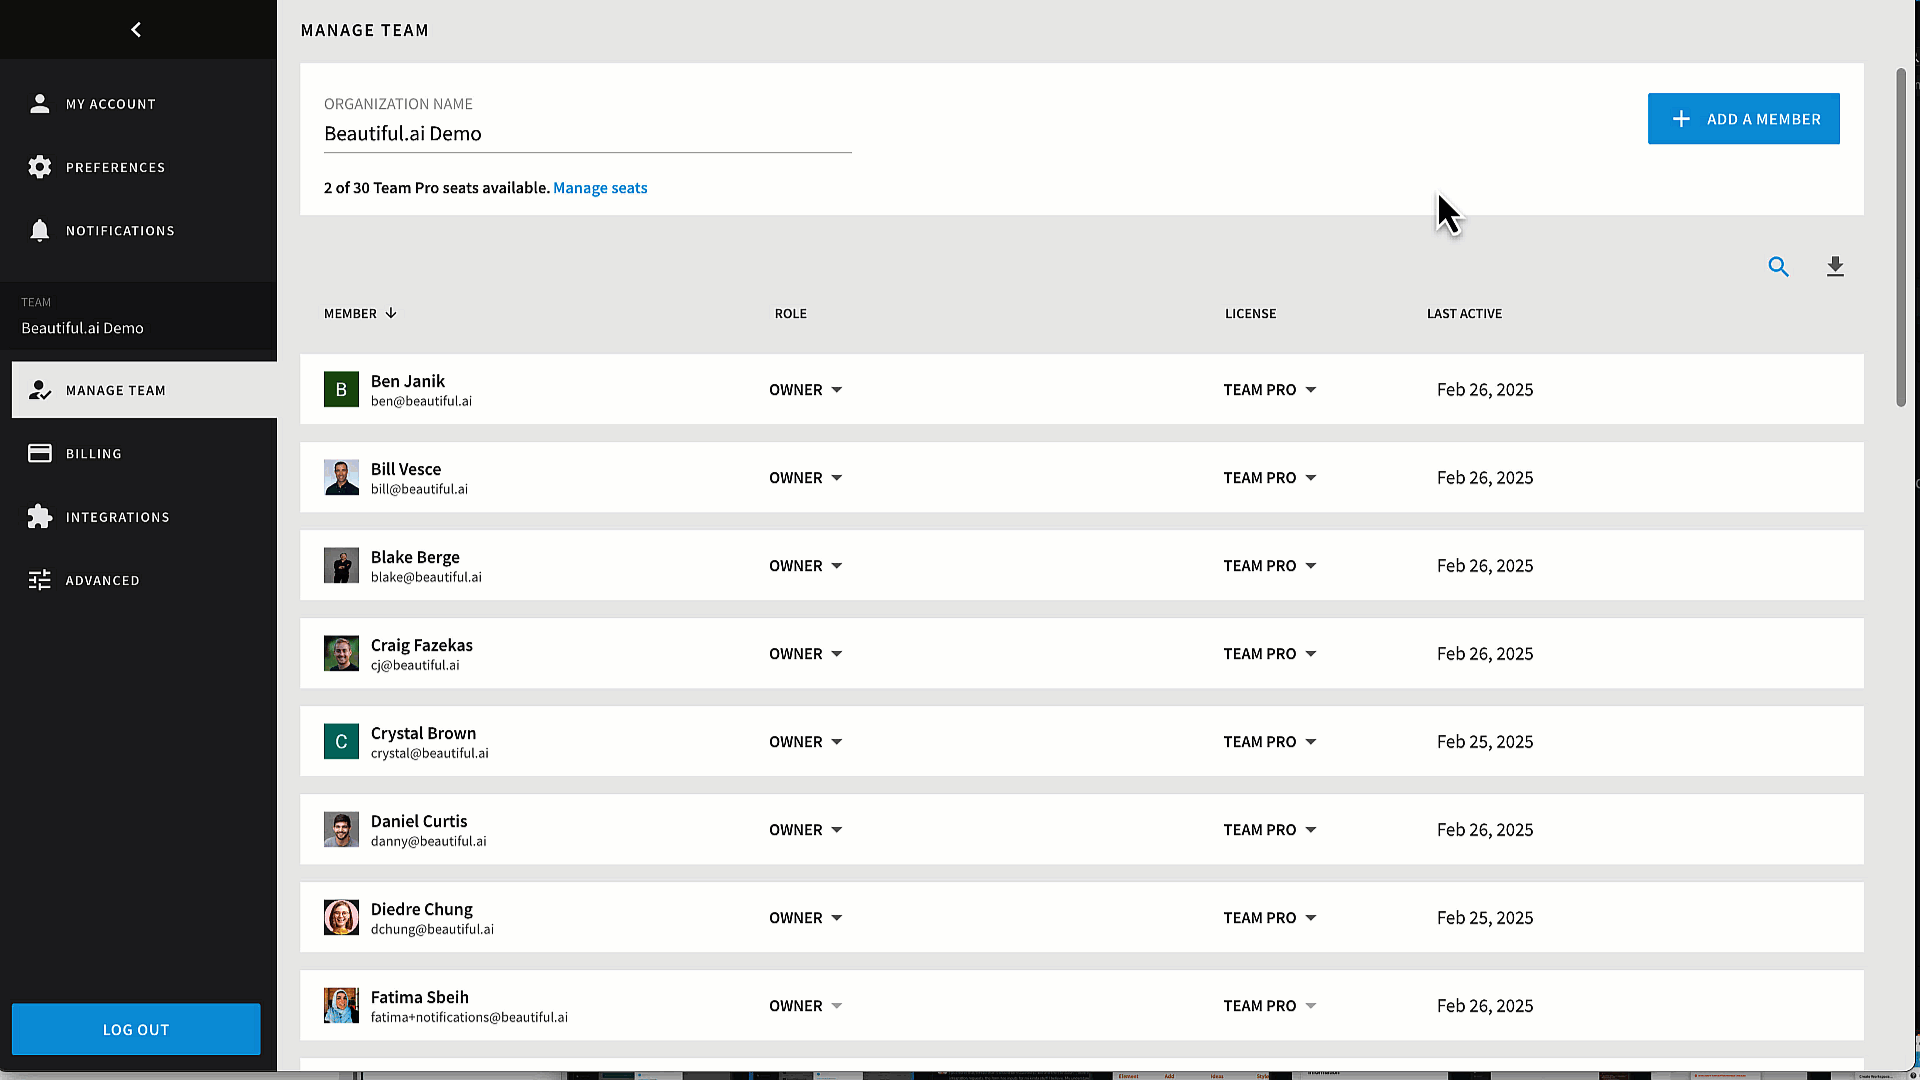Click the Manage Team person-check icon
This screenshot has width=1920, height=1080.
[40, 390]
